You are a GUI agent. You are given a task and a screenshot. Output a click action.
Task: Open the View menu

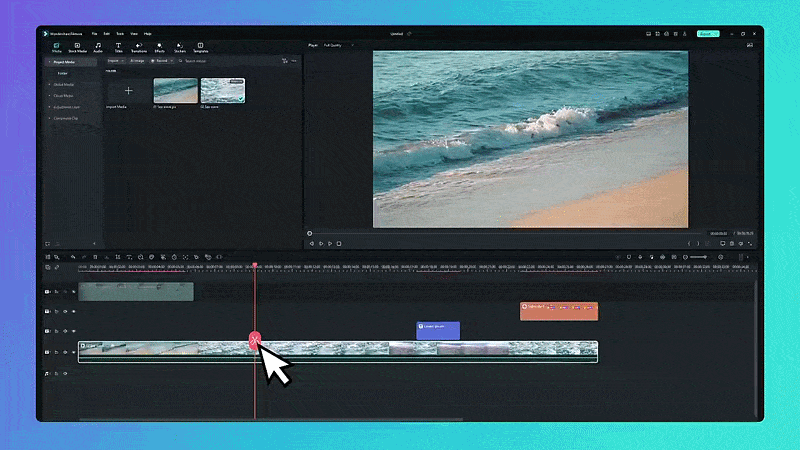pos(134,34)
